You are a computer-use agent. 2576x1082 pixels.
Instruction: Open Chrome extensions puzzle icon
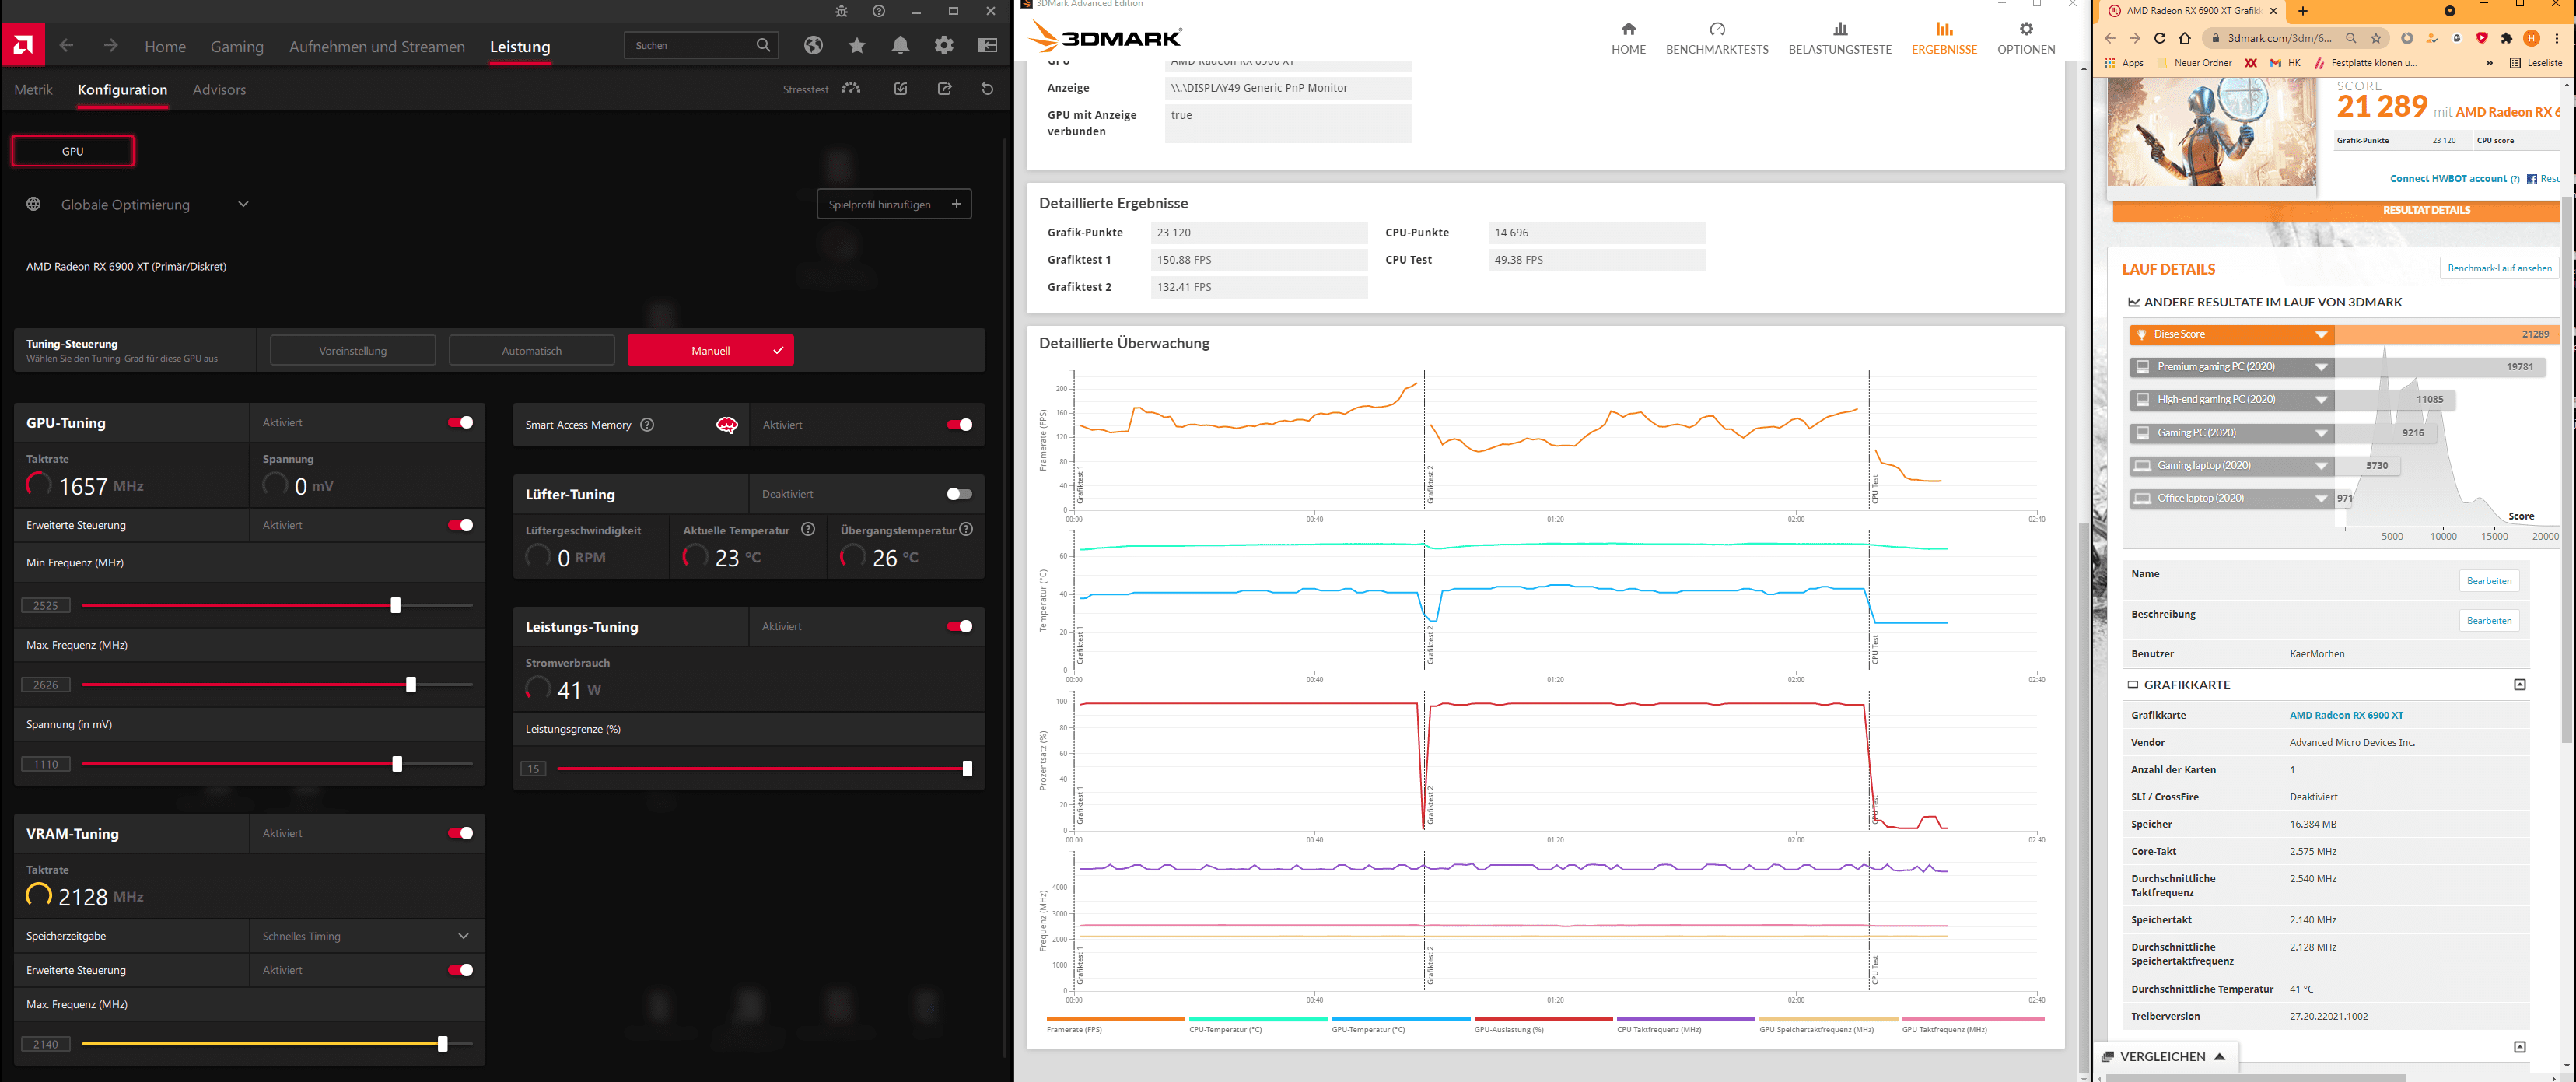click(x=2506, y=38)
